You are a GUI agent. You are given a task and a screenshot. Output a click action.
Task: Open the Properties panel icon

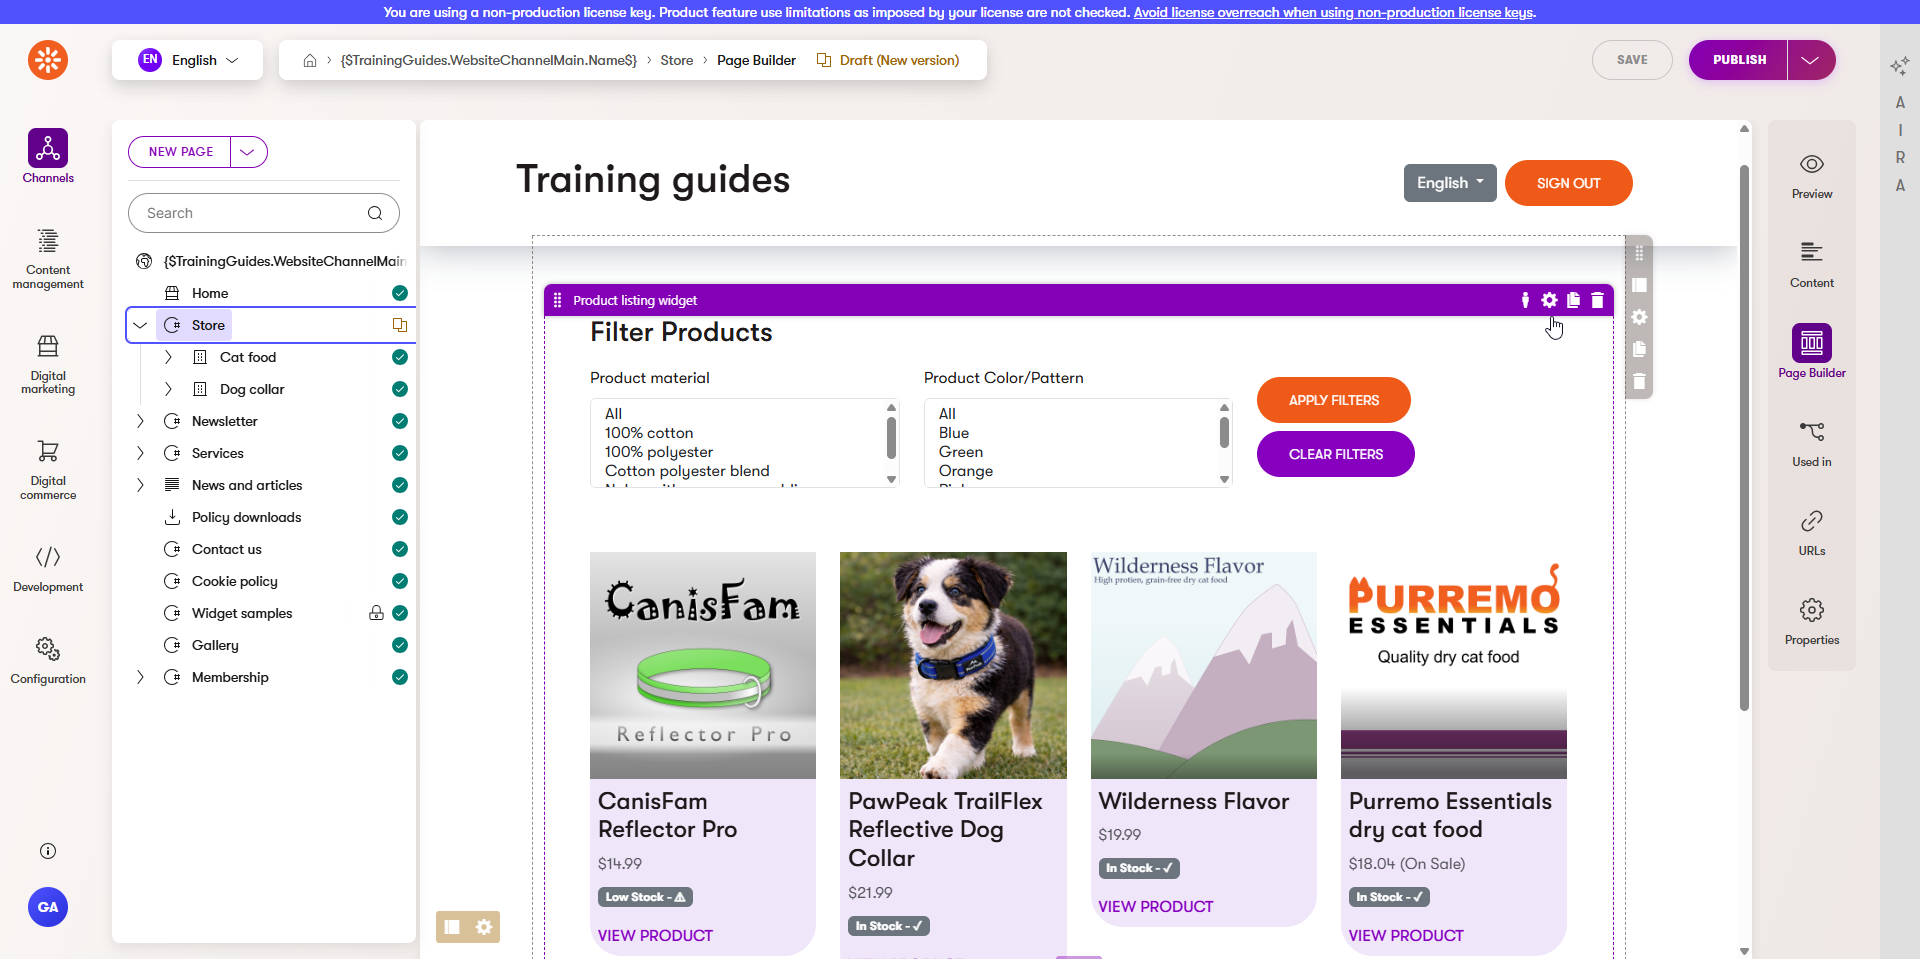pos(1812,619)
